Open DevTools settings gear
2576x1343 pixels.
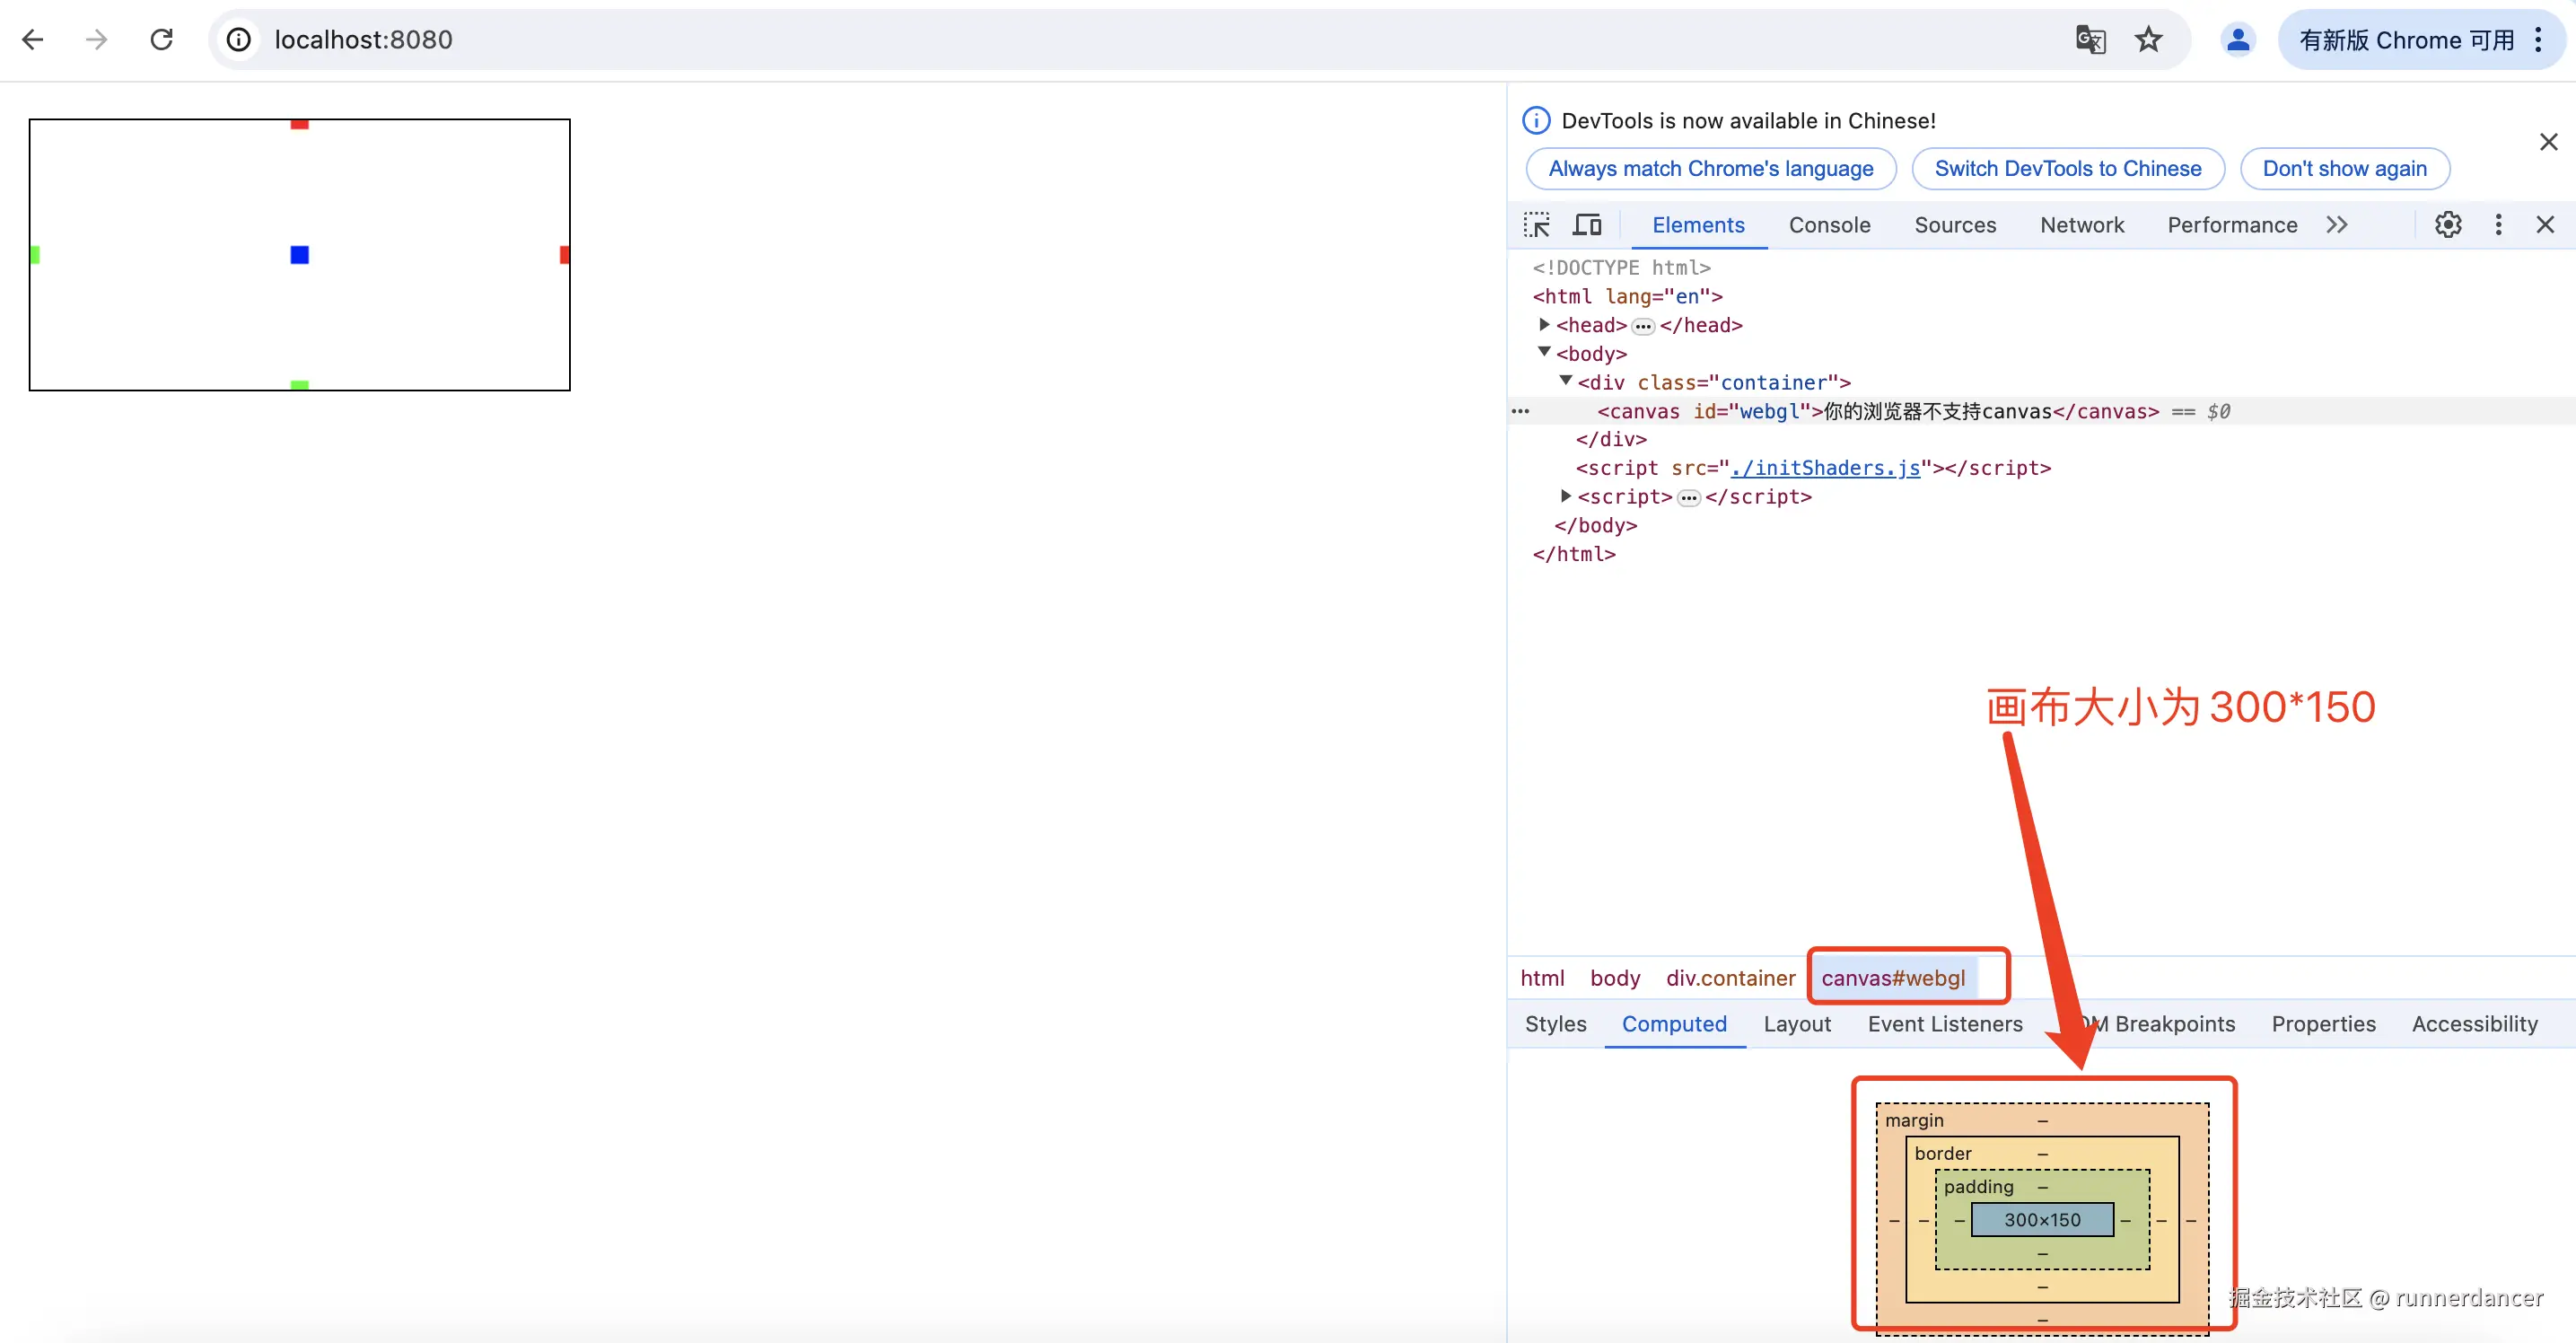[2447, 225]
